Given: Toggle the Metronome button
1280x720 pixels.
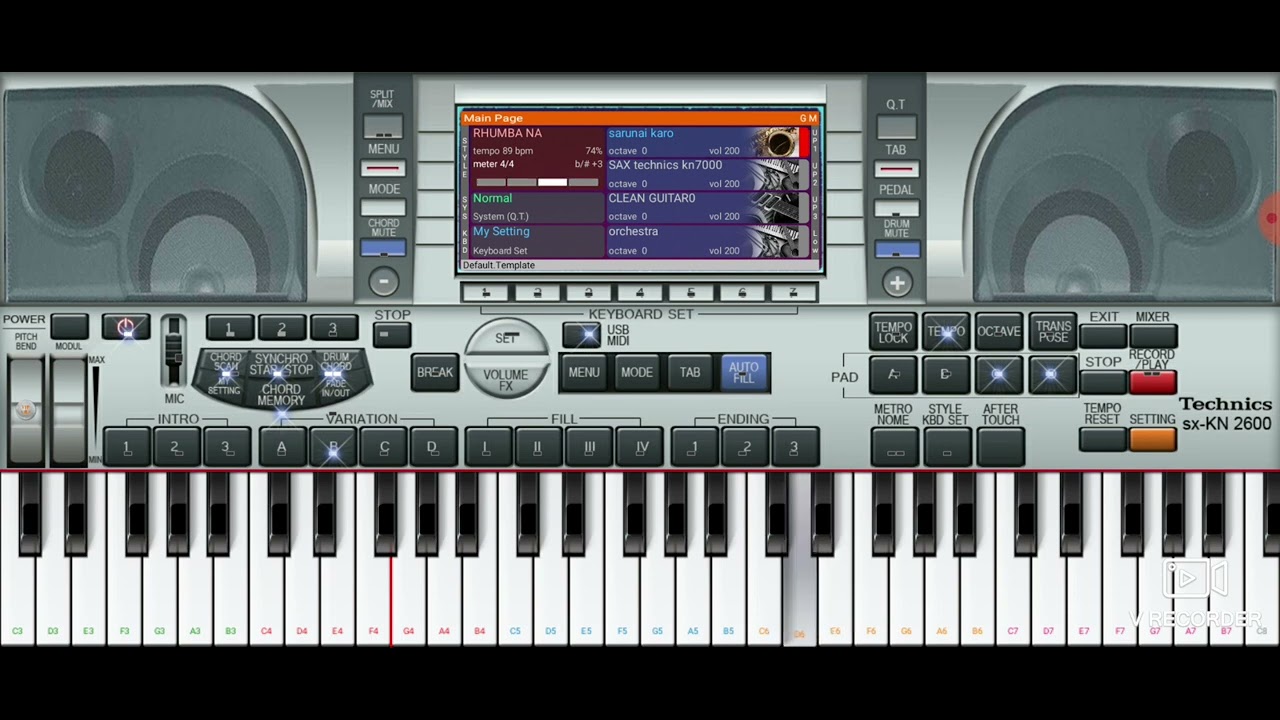Looking at the screenshot, I should pos(895,448).
